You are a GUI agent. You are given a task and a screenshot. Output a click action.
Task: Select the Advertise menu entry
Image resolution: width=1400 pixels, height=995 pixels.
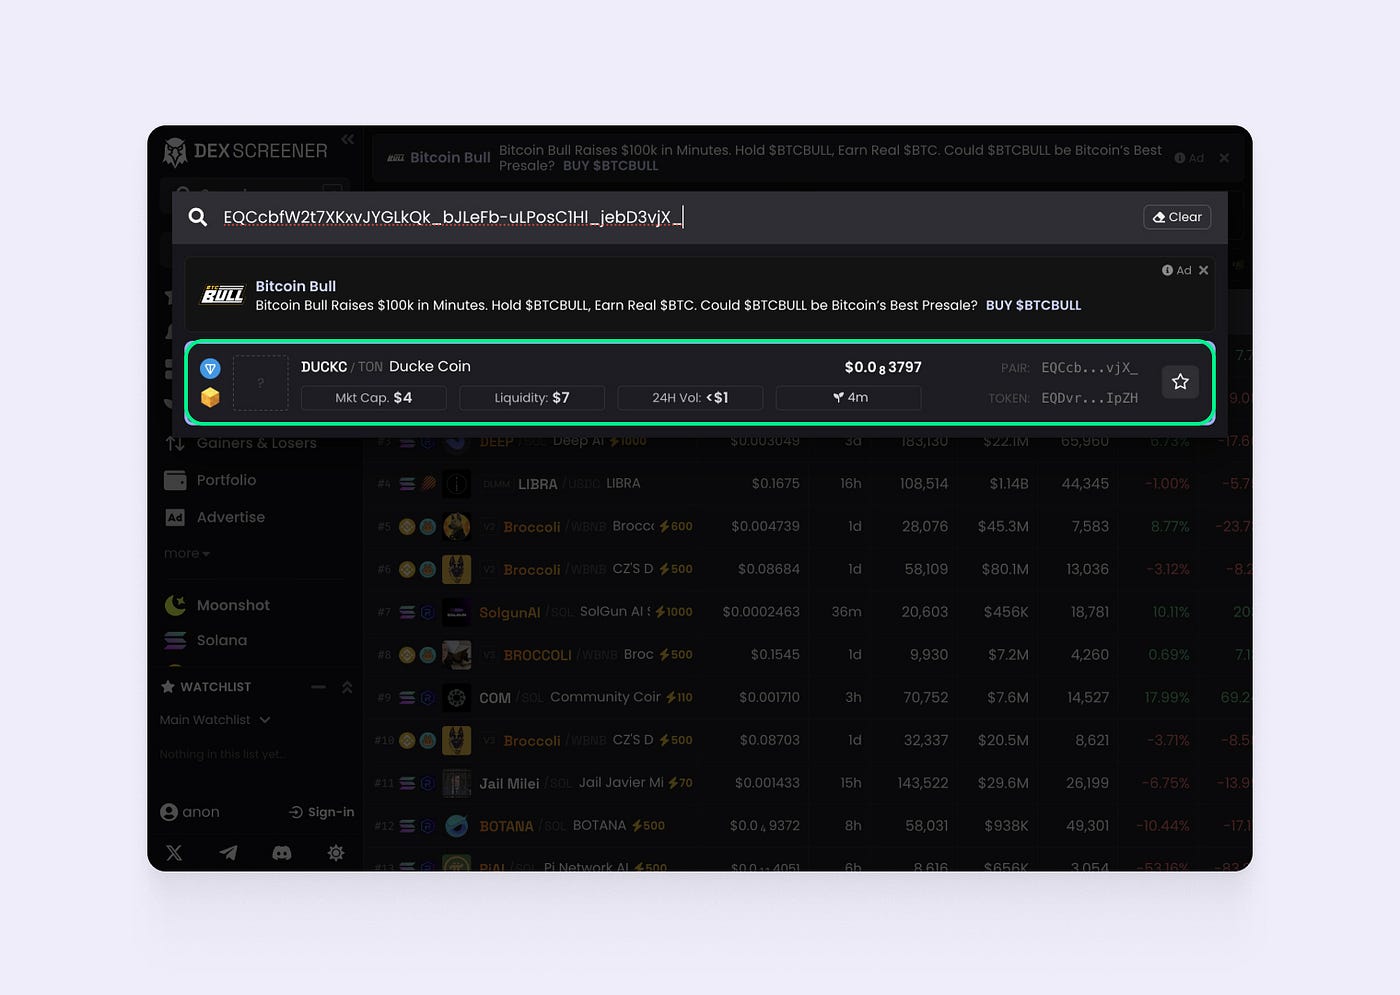click(229, 517)
